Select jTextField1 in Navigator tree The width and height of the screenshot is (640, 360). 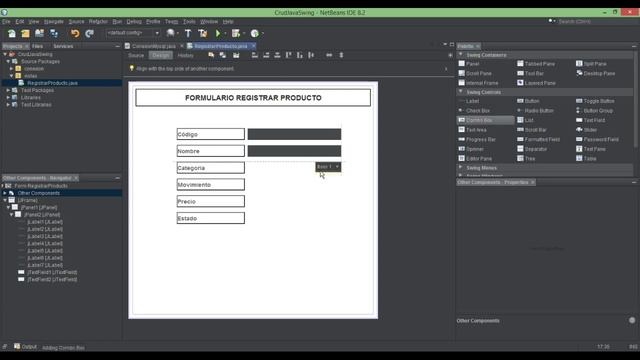(x=52, y=272)
